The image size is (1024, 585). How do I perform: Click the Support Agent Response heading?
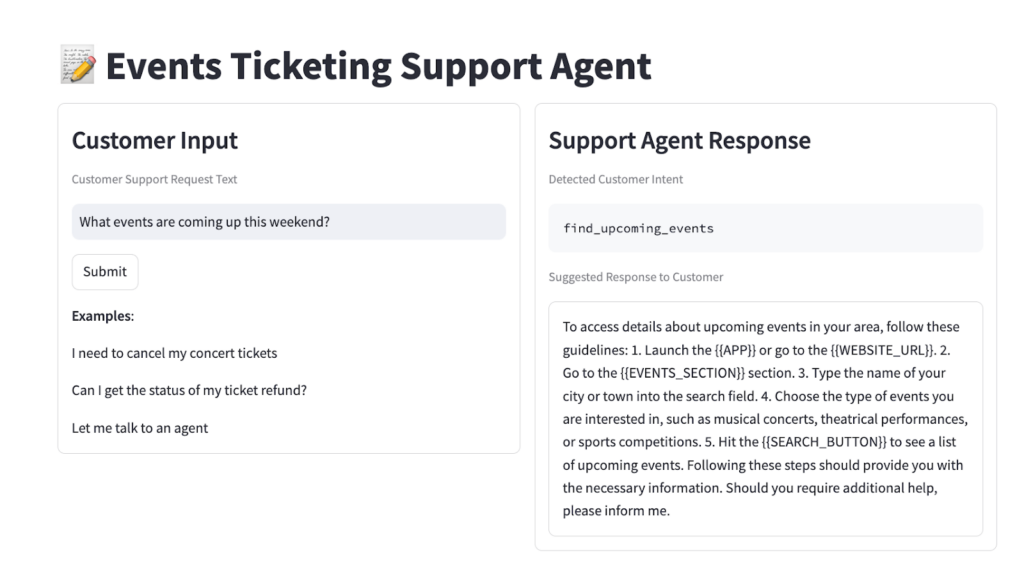[x=679, y=141]
